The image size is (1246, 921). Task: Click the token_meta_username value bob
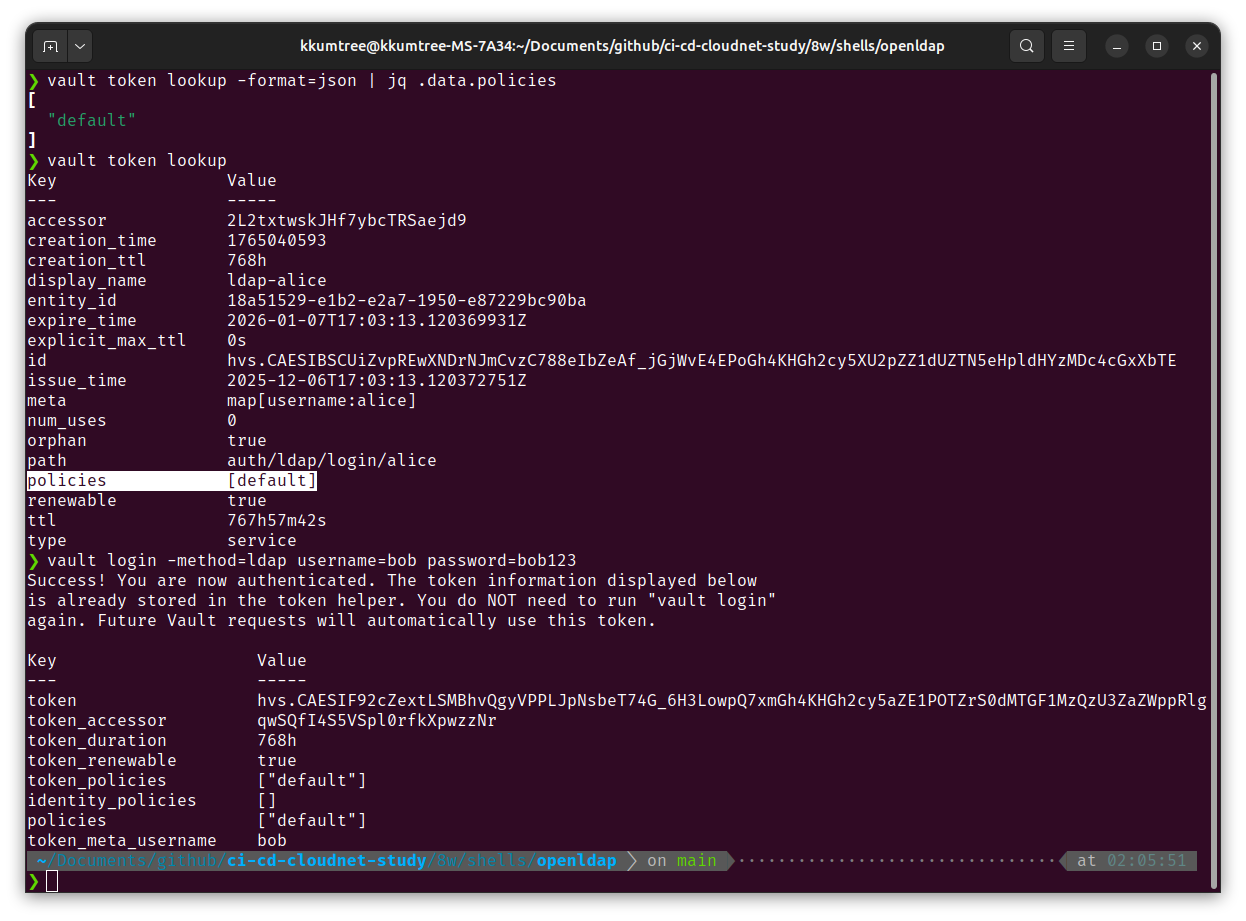[x=272, y=840]
